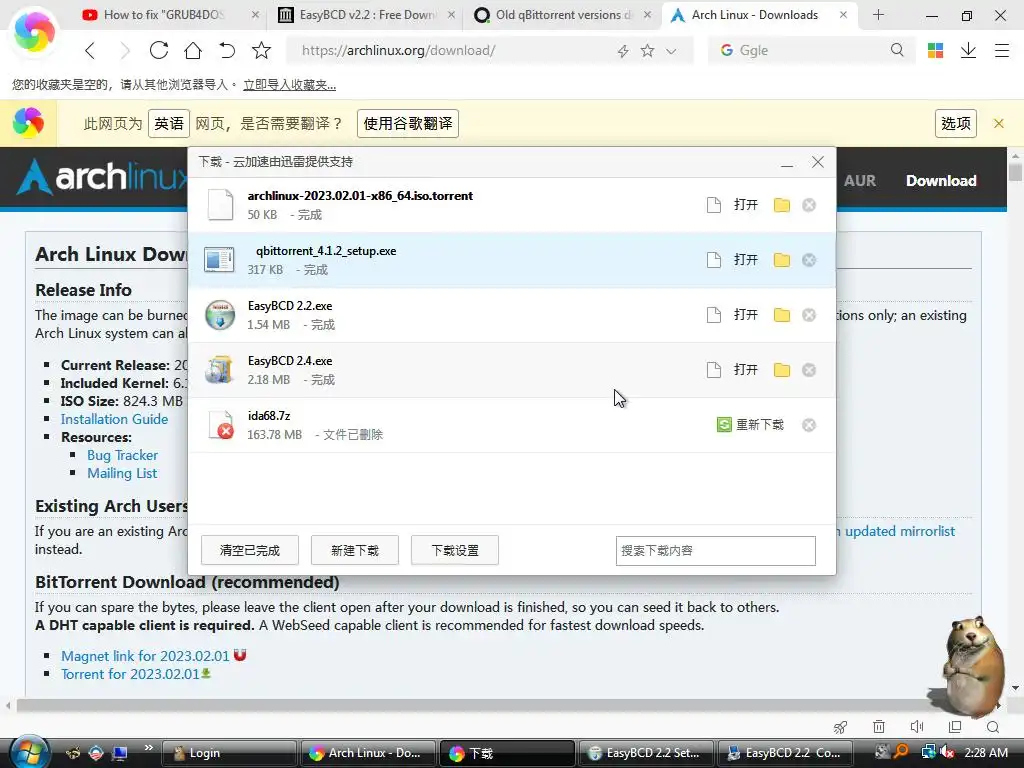1024x768 pixels.
Task: Open EasyBCD 2.4.exe with 打开
Action: pos(745,370)
